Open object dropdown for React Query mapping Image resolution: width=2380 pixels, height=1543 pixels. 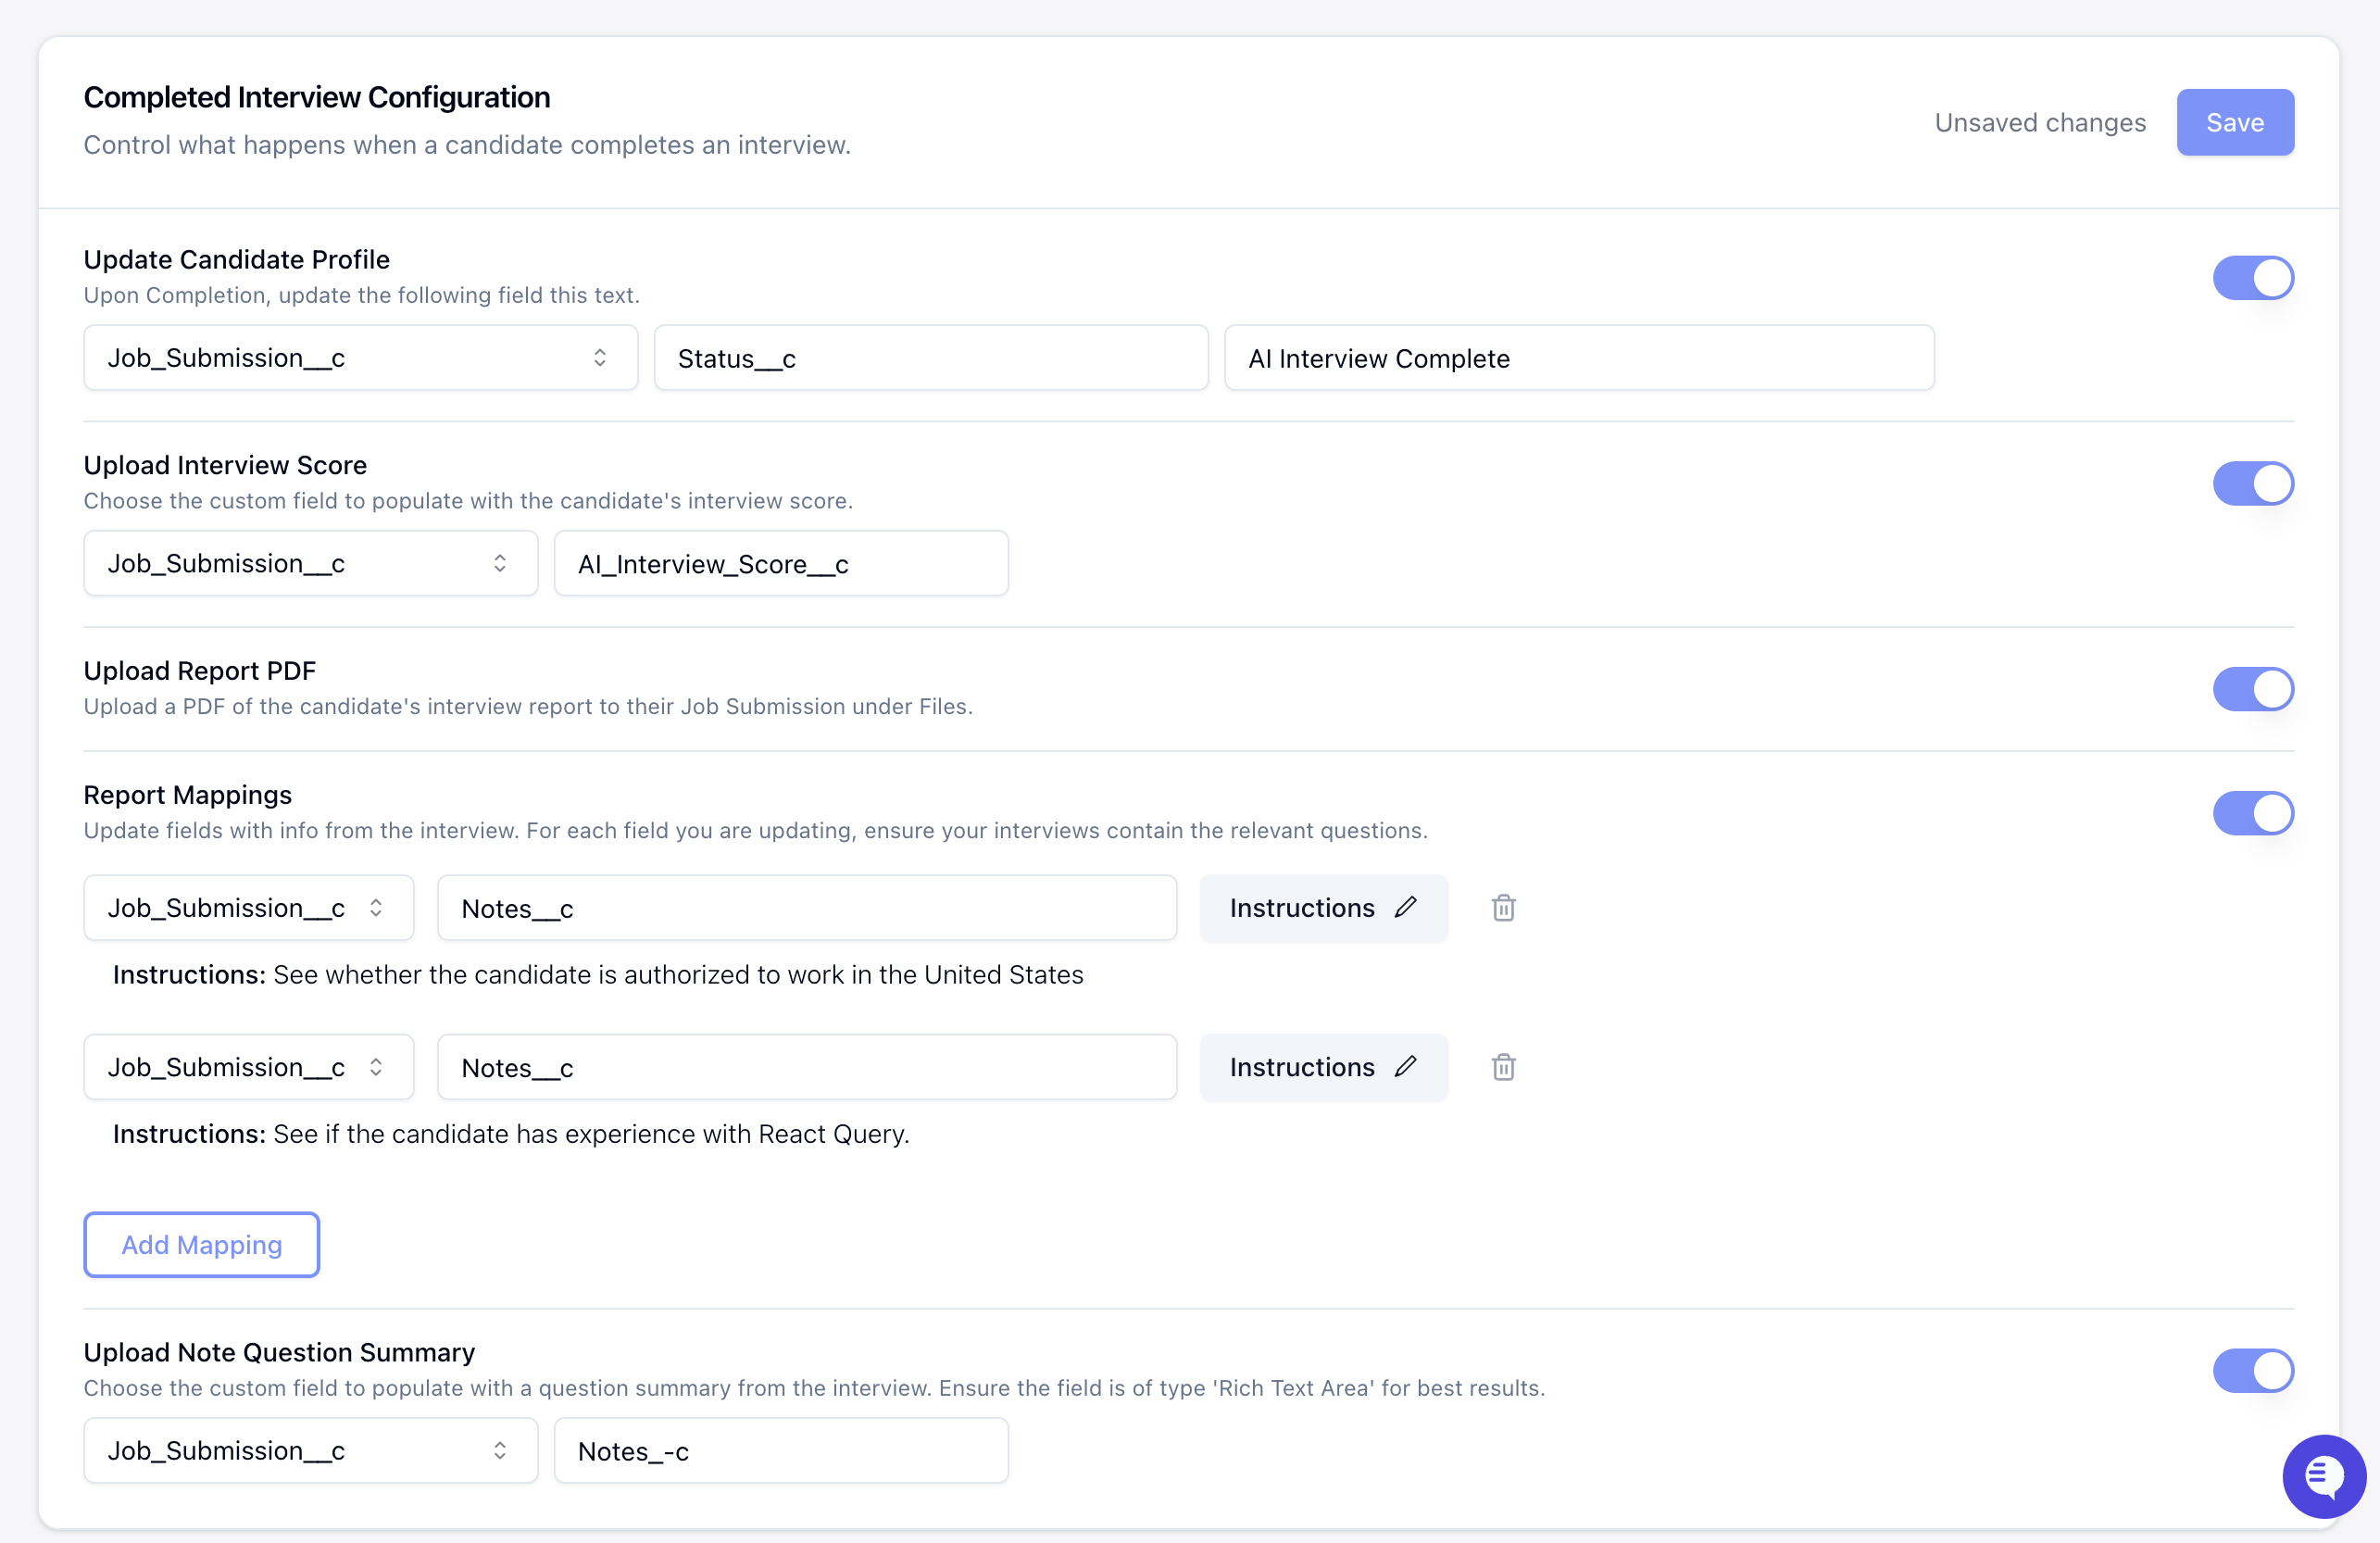[248, 1067]
